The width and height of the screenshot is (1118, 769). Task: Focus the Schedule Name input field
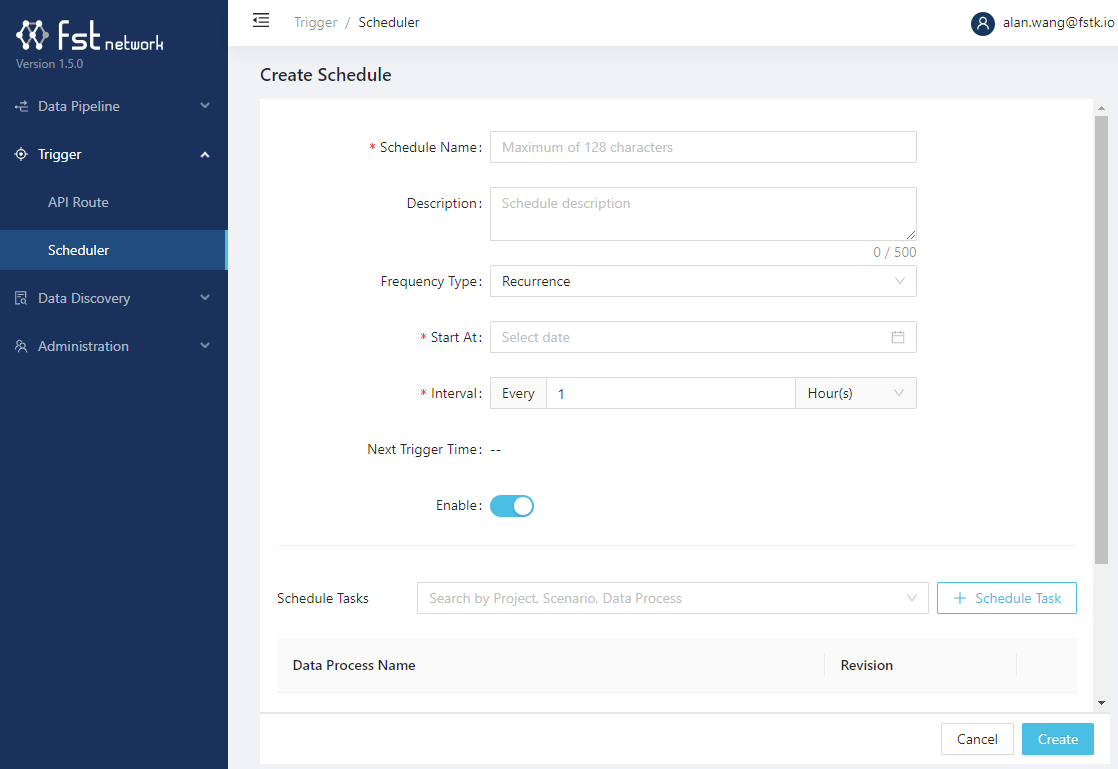pyautogui.click(x=702, y=148)
